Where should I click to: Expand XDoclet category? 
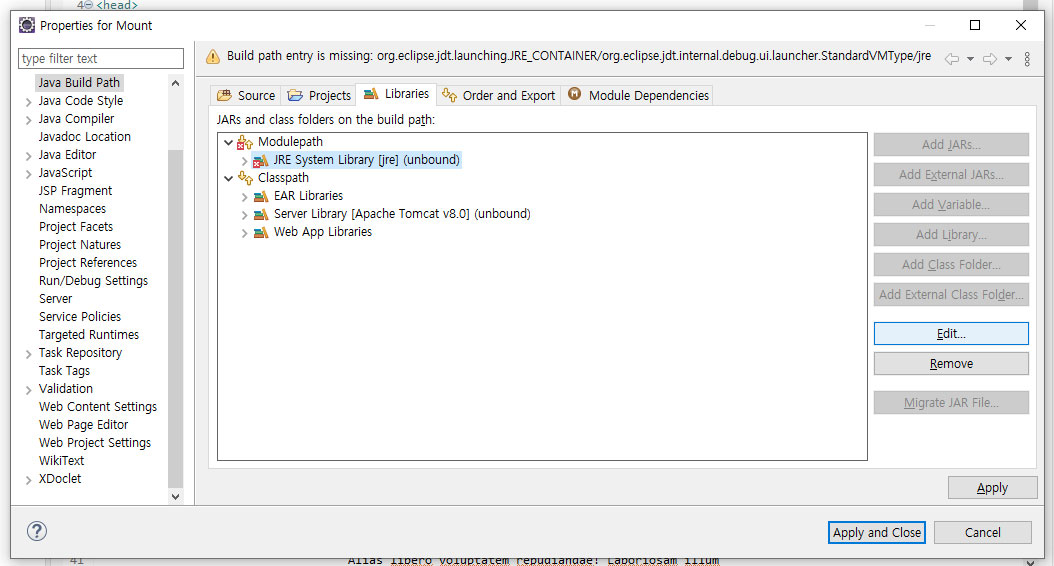(x=28, y=480)
